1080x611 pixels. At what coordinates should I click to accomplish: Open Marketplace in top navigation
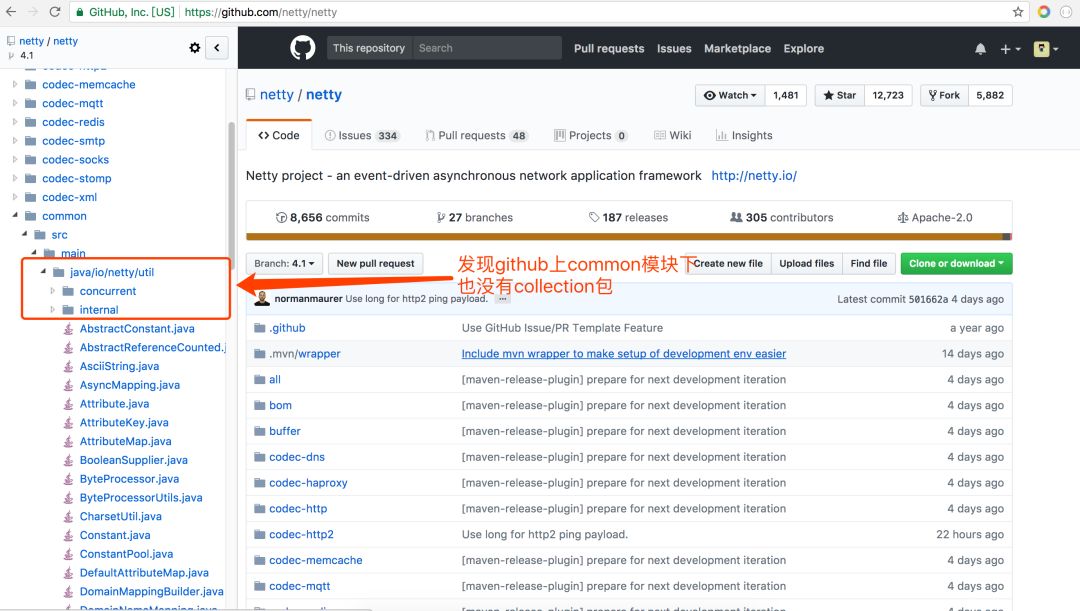737,48
